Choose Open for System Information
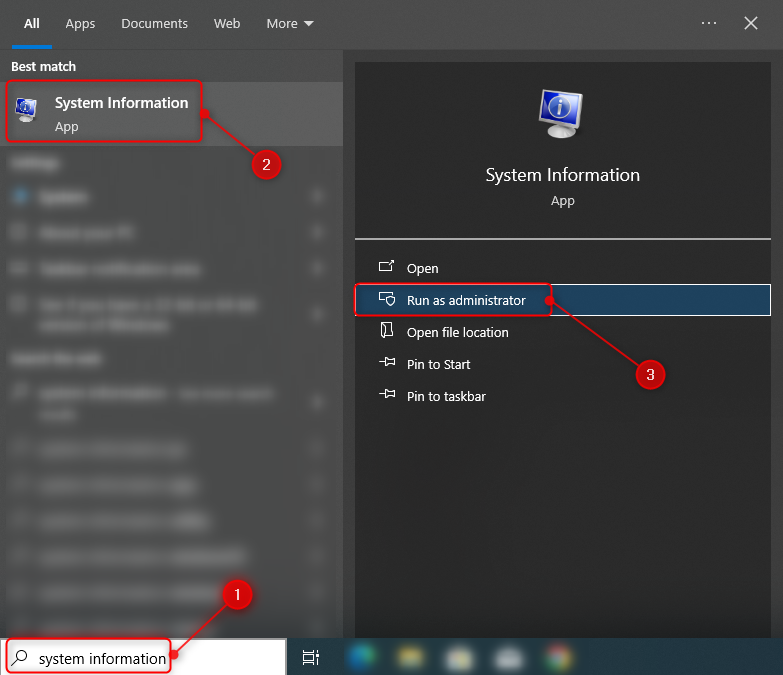Image resolution: width=783 pixels, height=675 pixels. click(563, 268)
